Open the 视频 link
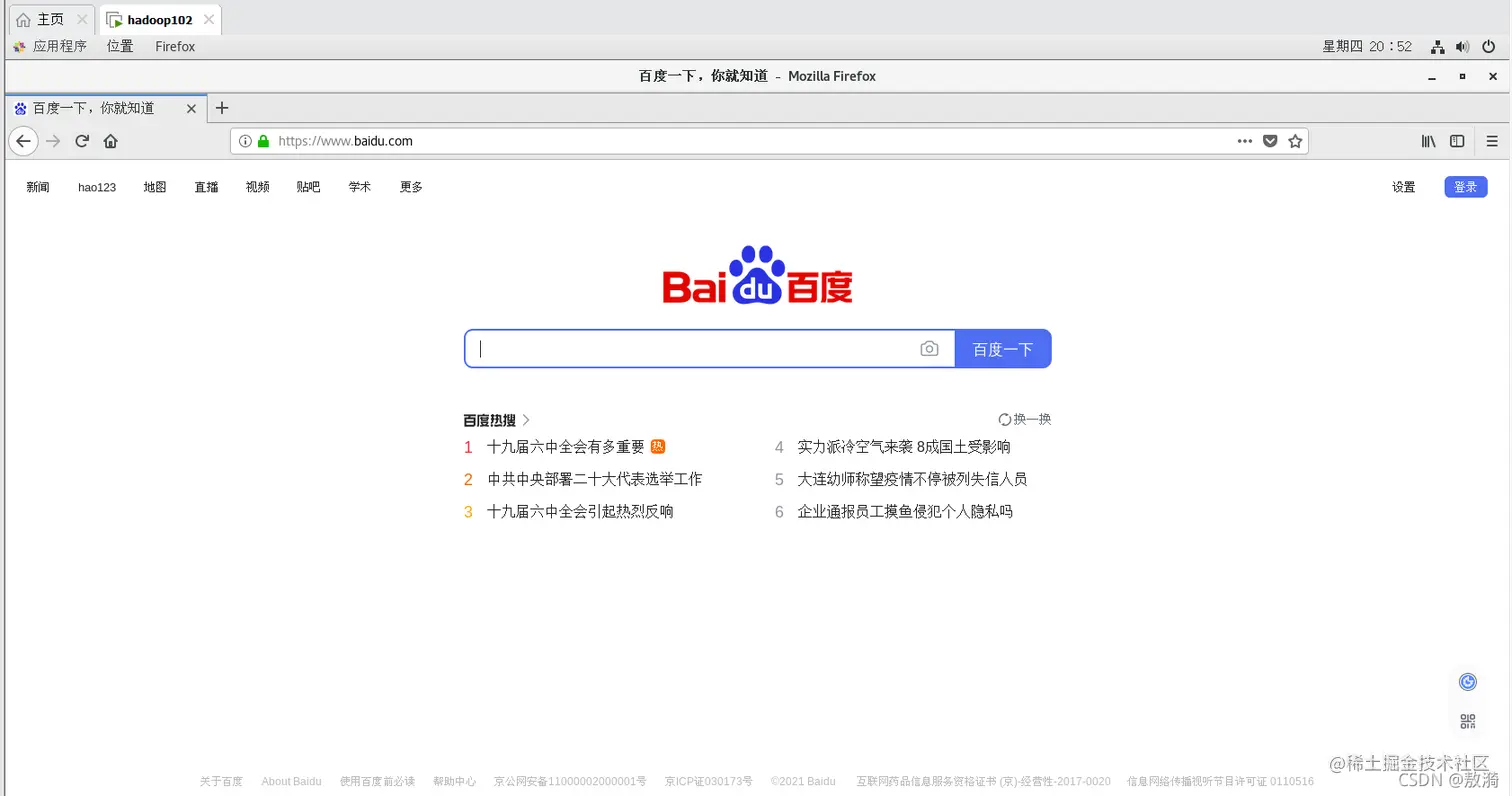The height and width of the screenshot is (796, 1512). pos(258,187)
